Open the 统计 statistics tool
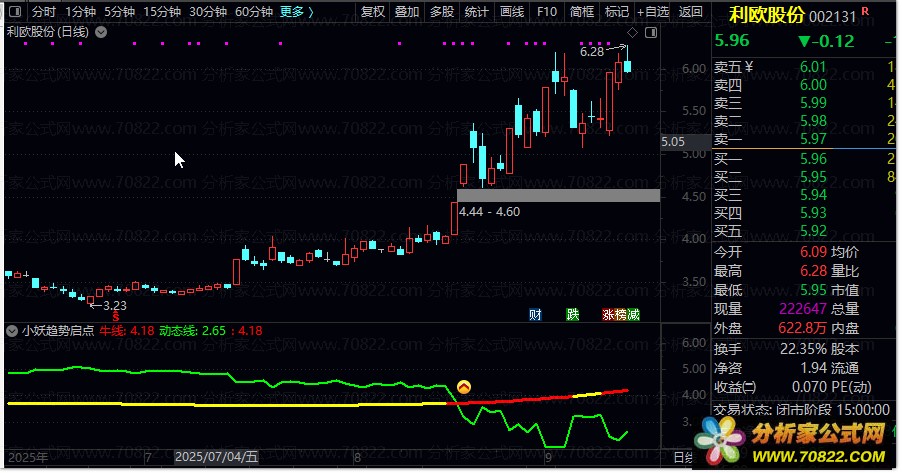 pos(476,12)
